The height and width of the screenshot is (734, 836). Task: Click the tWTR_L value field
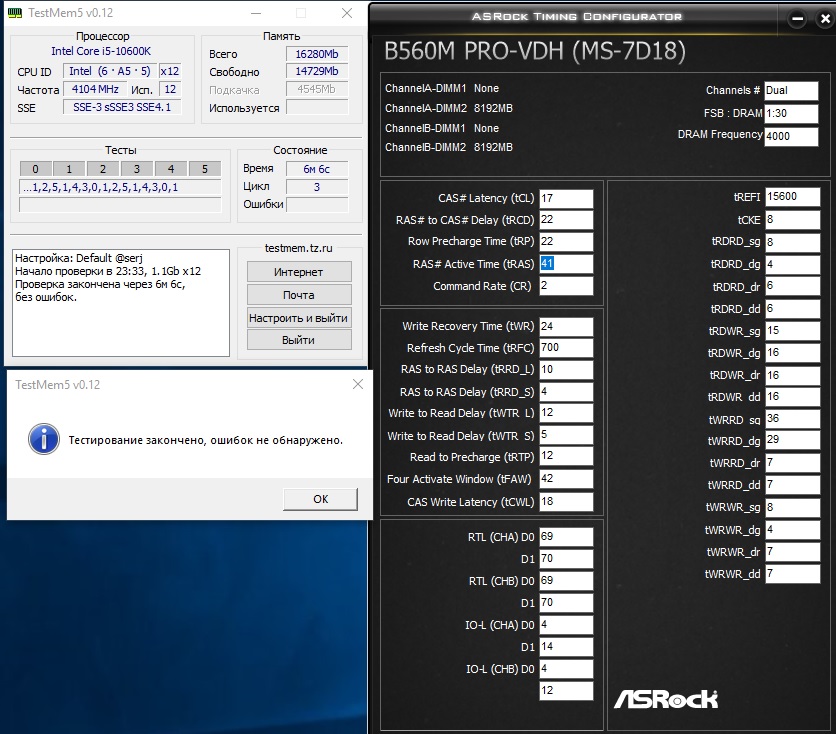coord(566,413)
